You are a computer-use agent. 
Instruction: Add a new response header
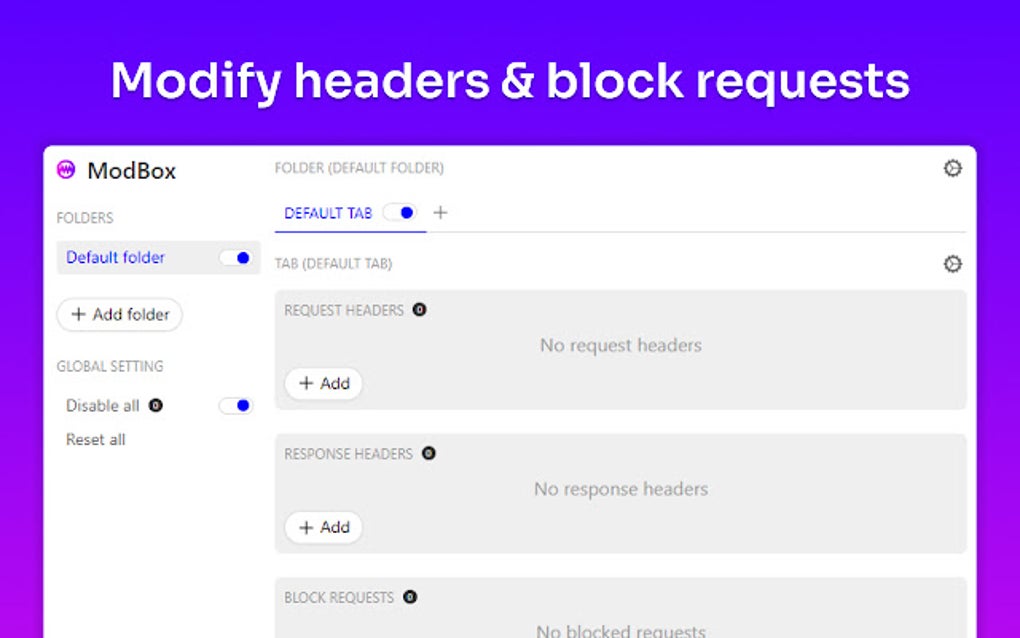click(x=323, y=528)
